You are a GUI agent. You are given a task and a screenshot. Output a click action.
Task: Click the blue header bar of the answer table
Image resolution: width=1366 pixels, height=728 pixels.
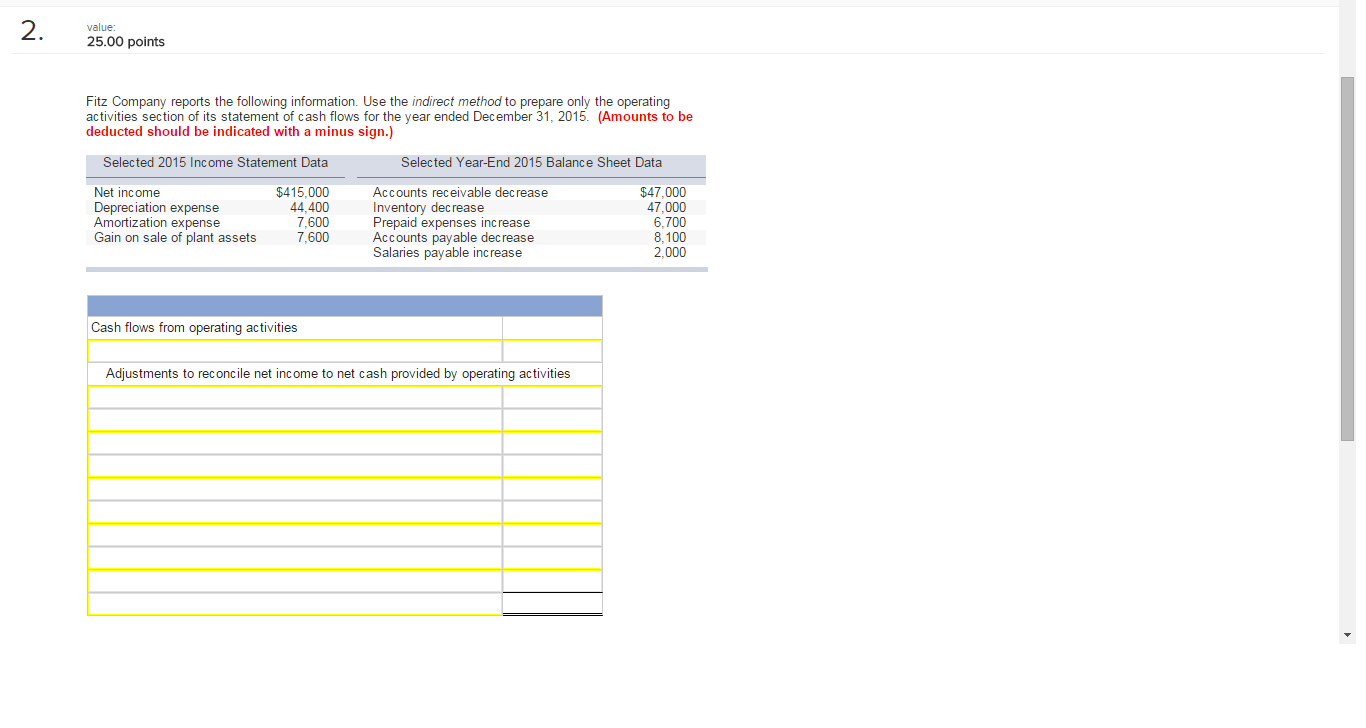[344, 305]
